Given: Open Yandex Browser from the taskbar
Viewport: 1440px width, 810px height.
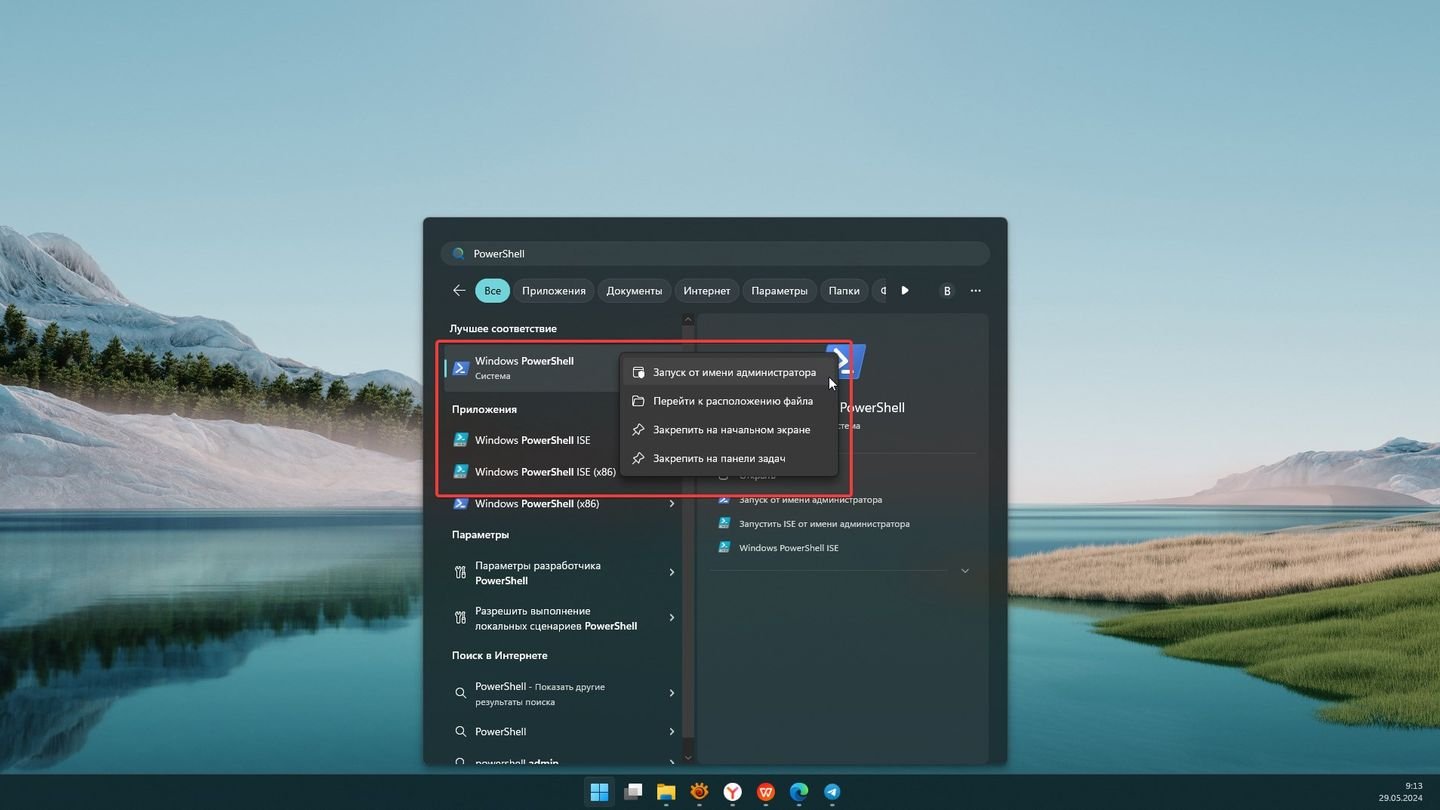Looking at the screenshot, I should 733,792.
